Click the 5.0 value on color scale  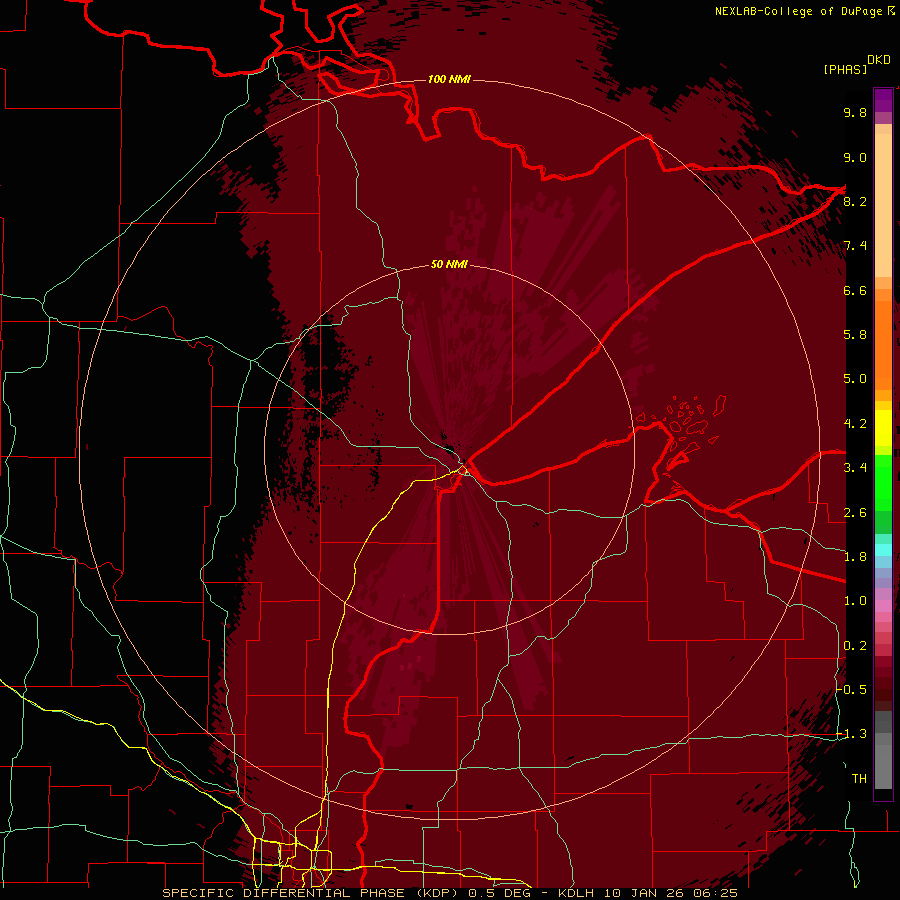[x=855, y=379]
